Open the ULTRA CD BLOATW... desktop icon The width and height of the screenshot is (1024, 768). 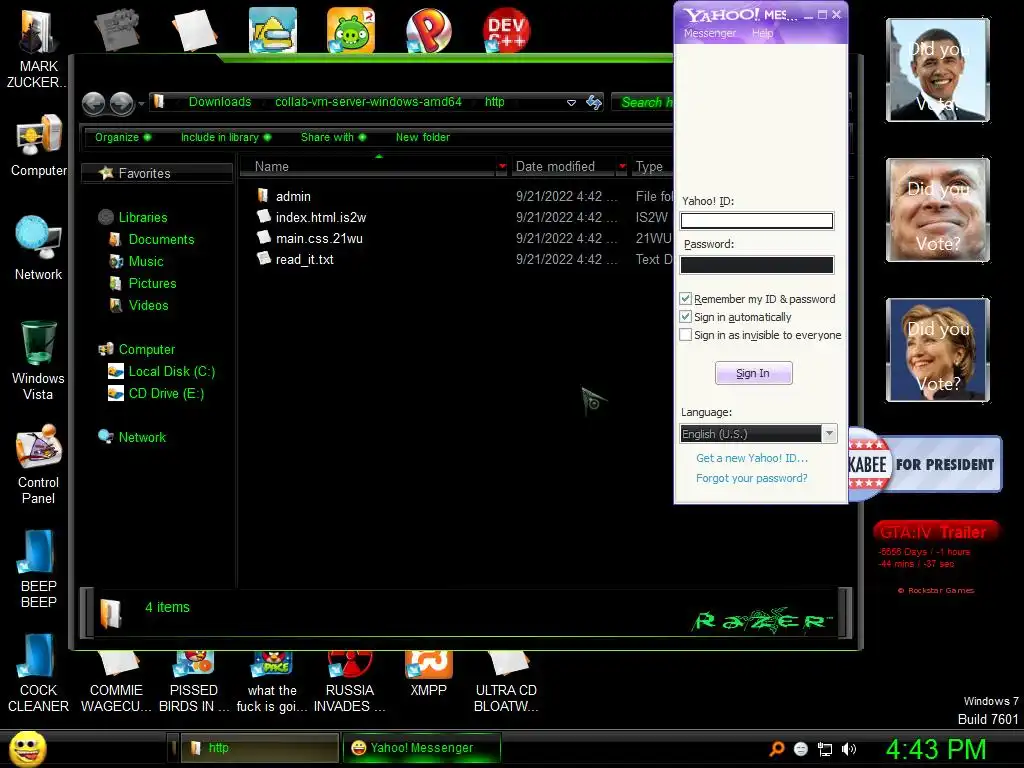pos(506,682)
